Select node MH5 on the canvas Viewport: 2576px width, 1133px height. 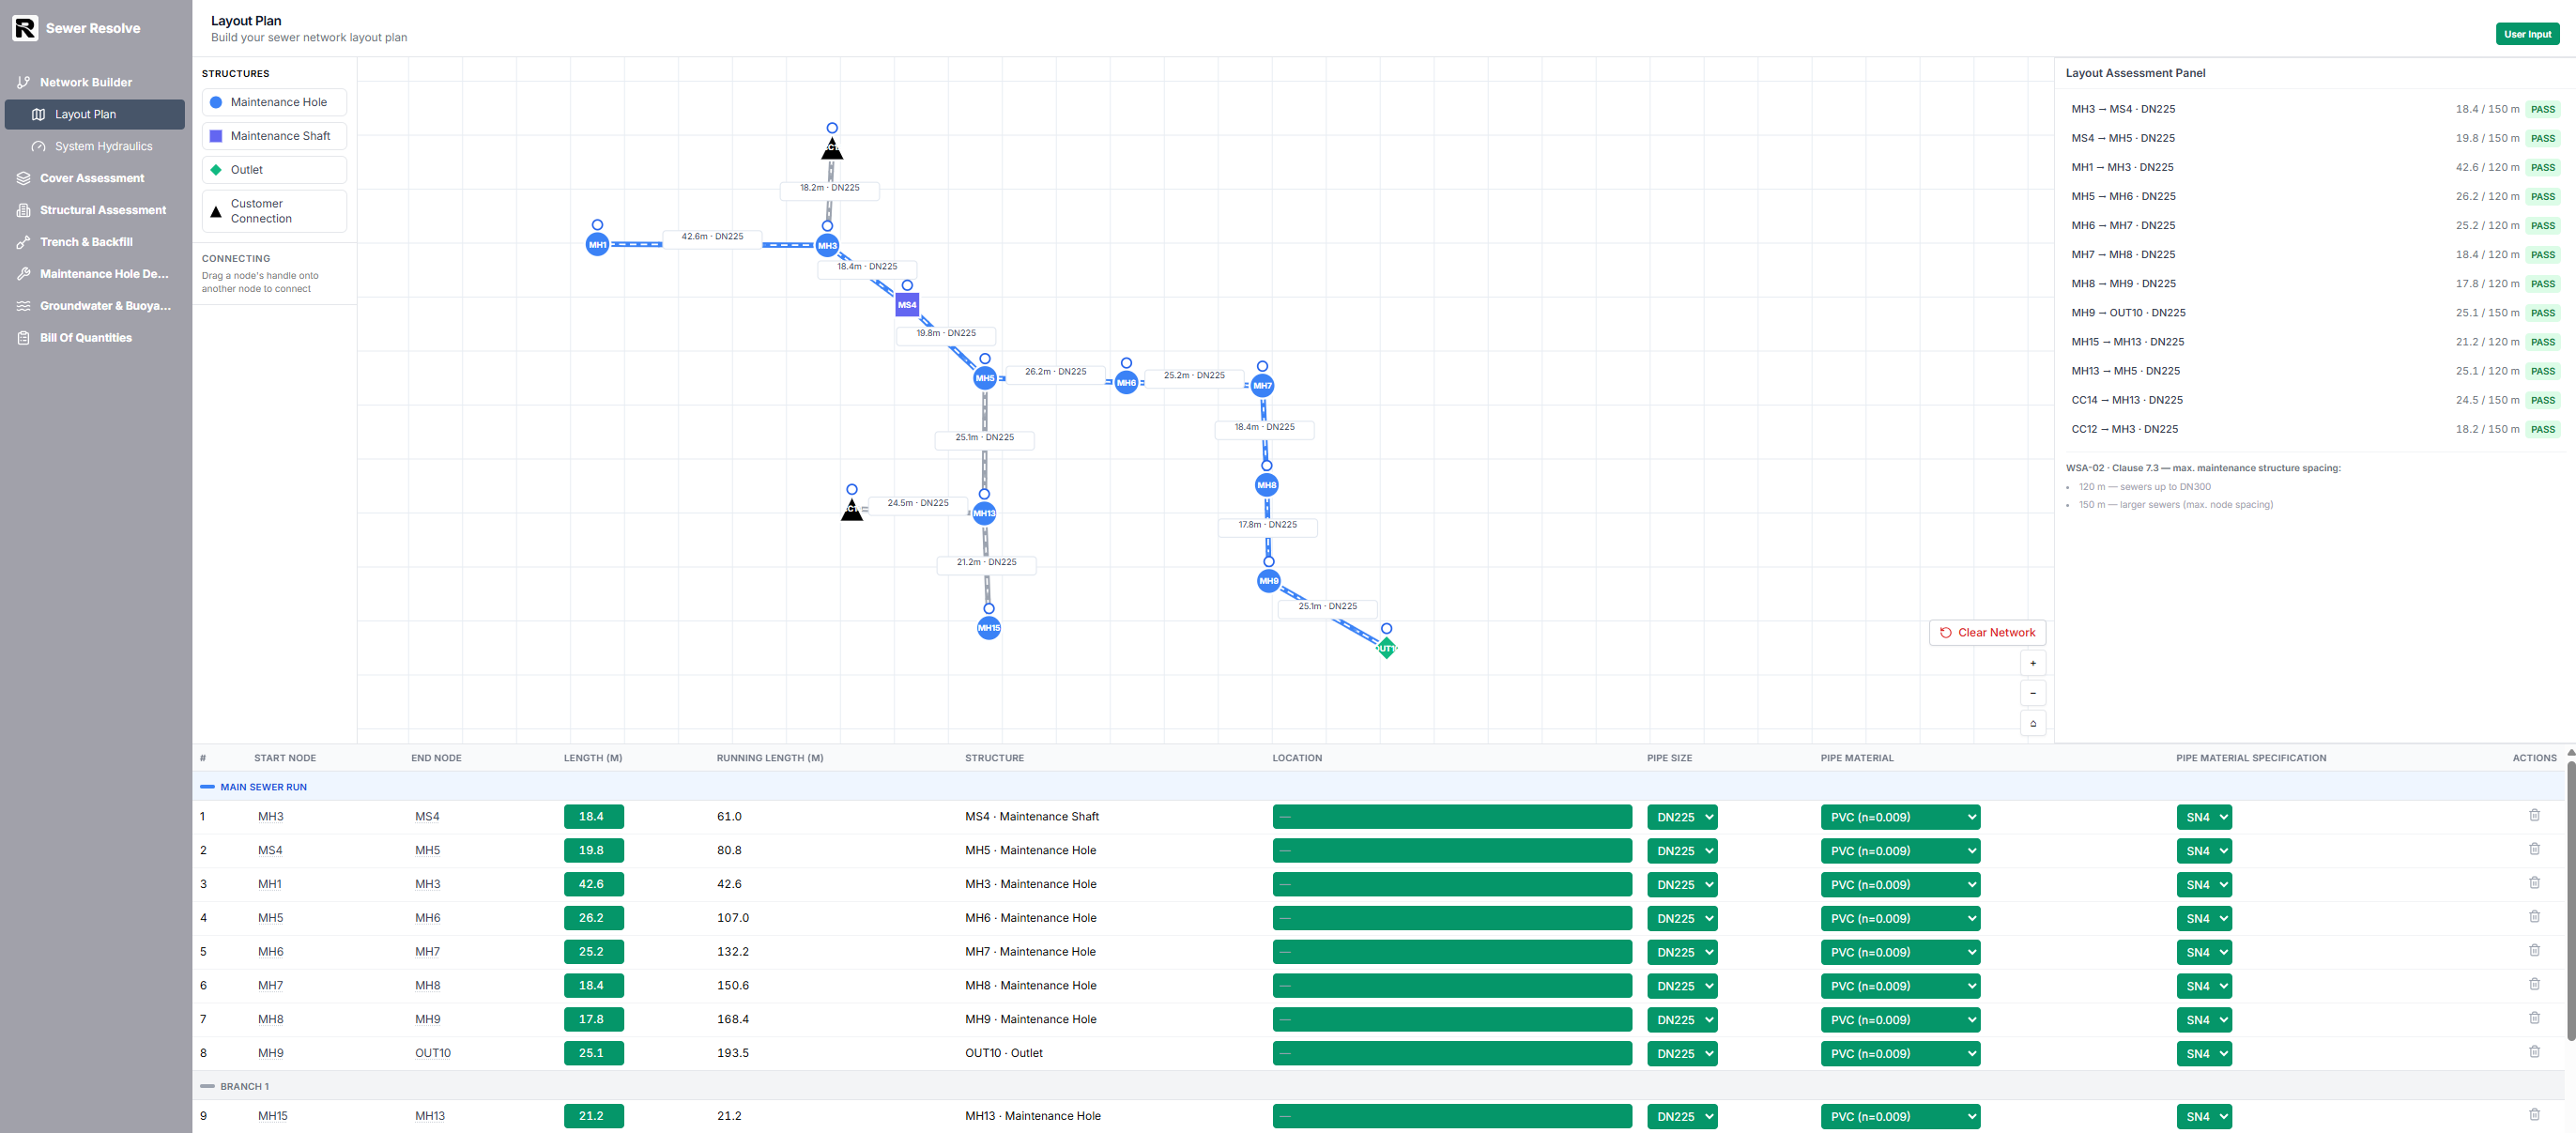pyautogui.click(x=985, y=378)
